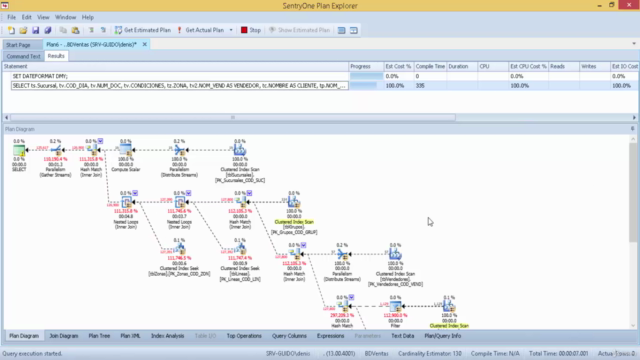640x360 pixels.
Task: Click the Save toolbar icon
Action: pos(36,30)
